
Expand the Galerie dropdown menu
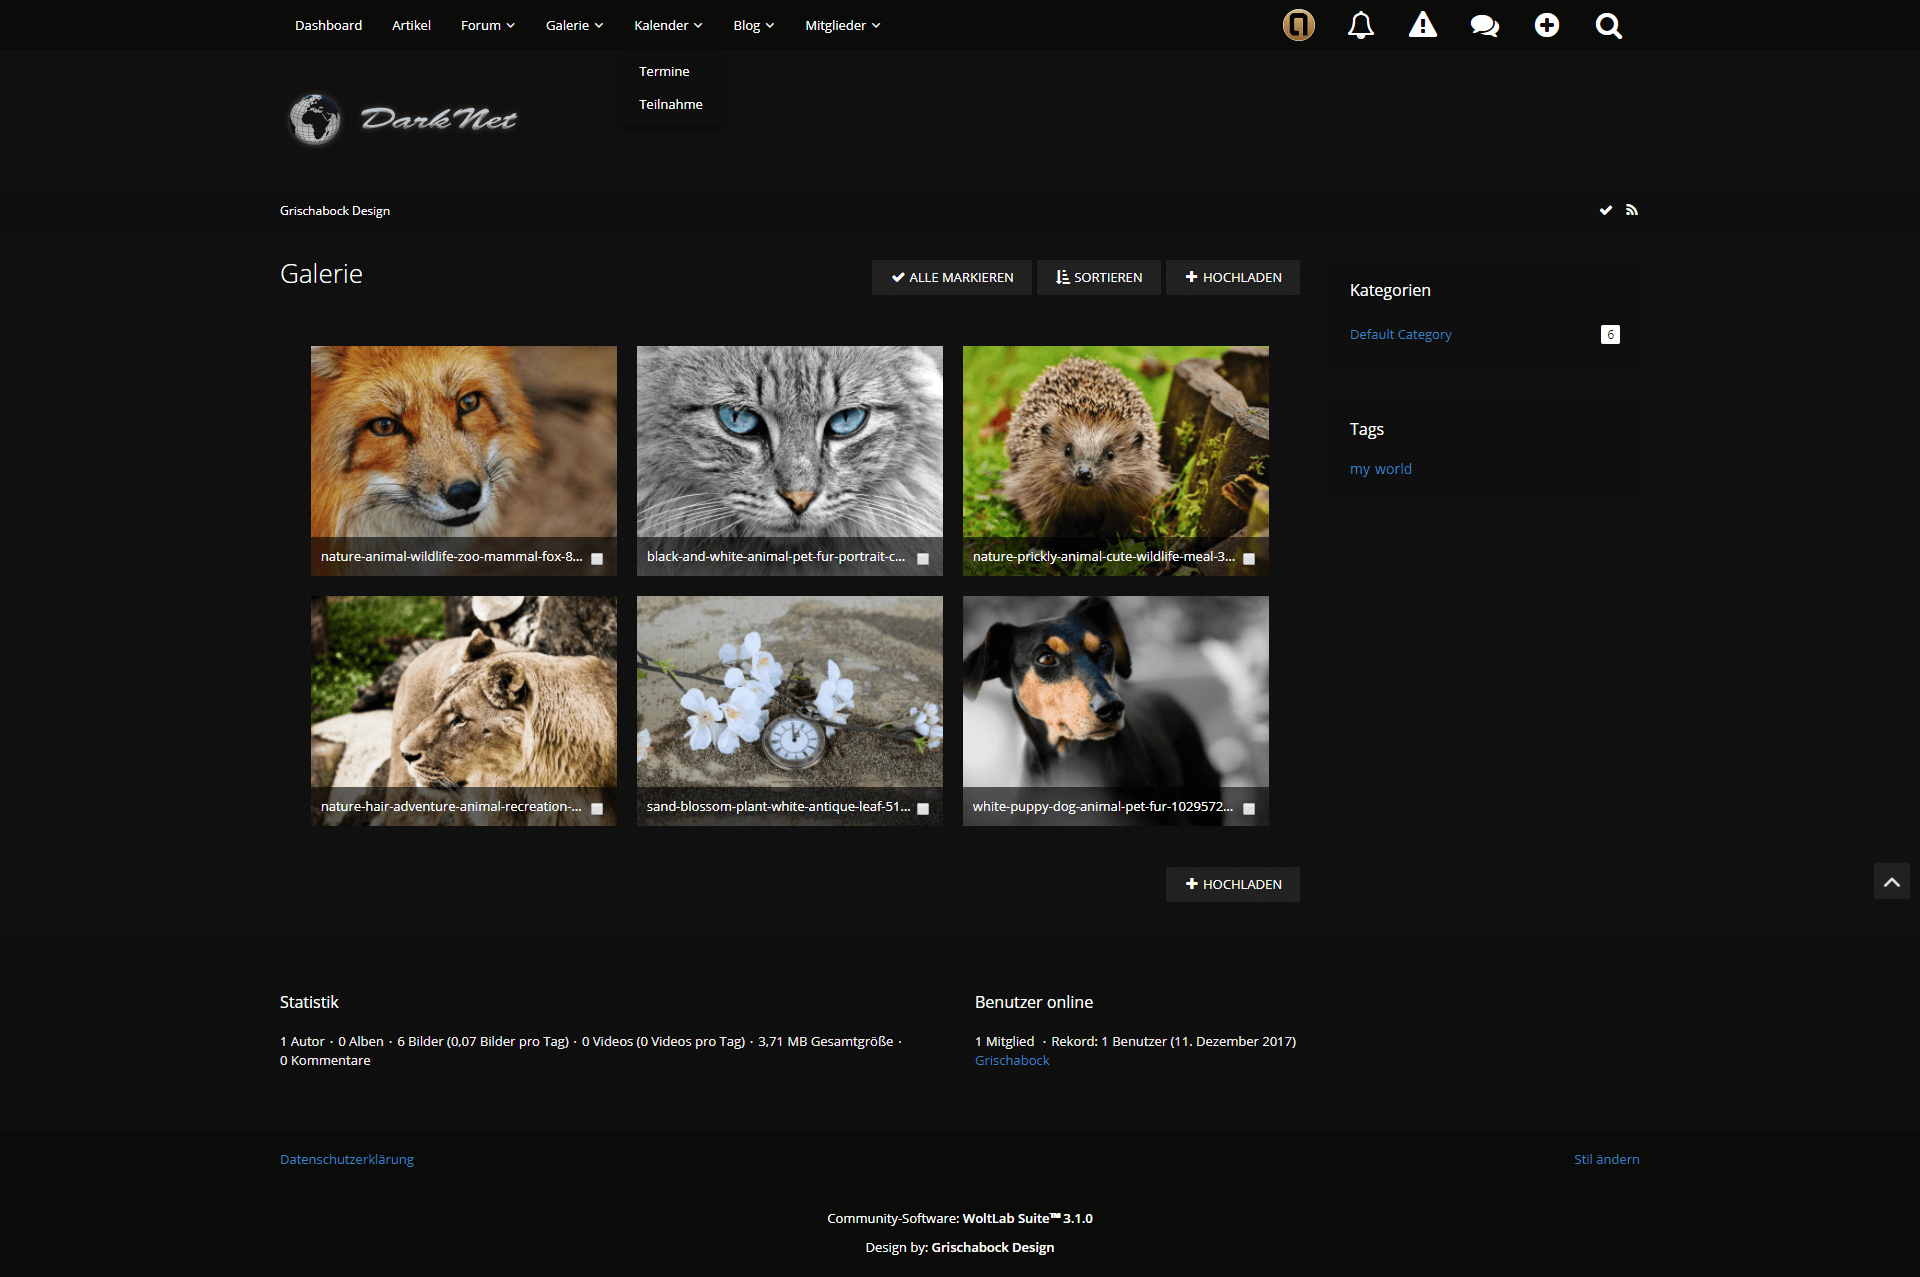click(x=574, y=25)
